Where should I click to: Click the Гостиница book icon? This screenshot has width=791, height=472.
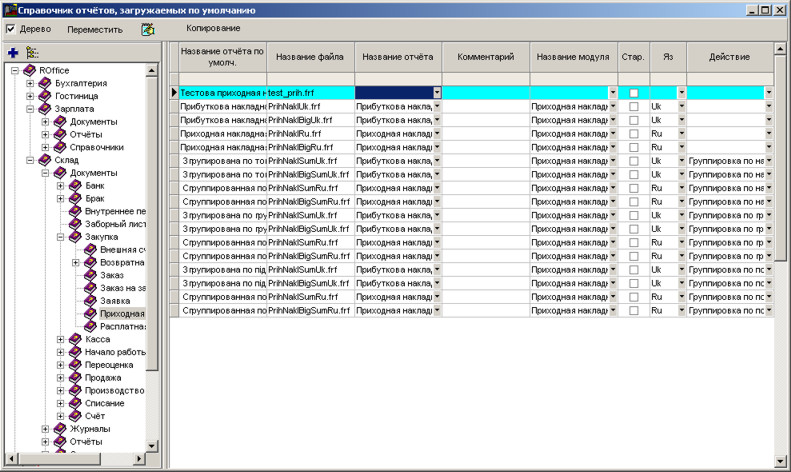(x=44, y=96)
